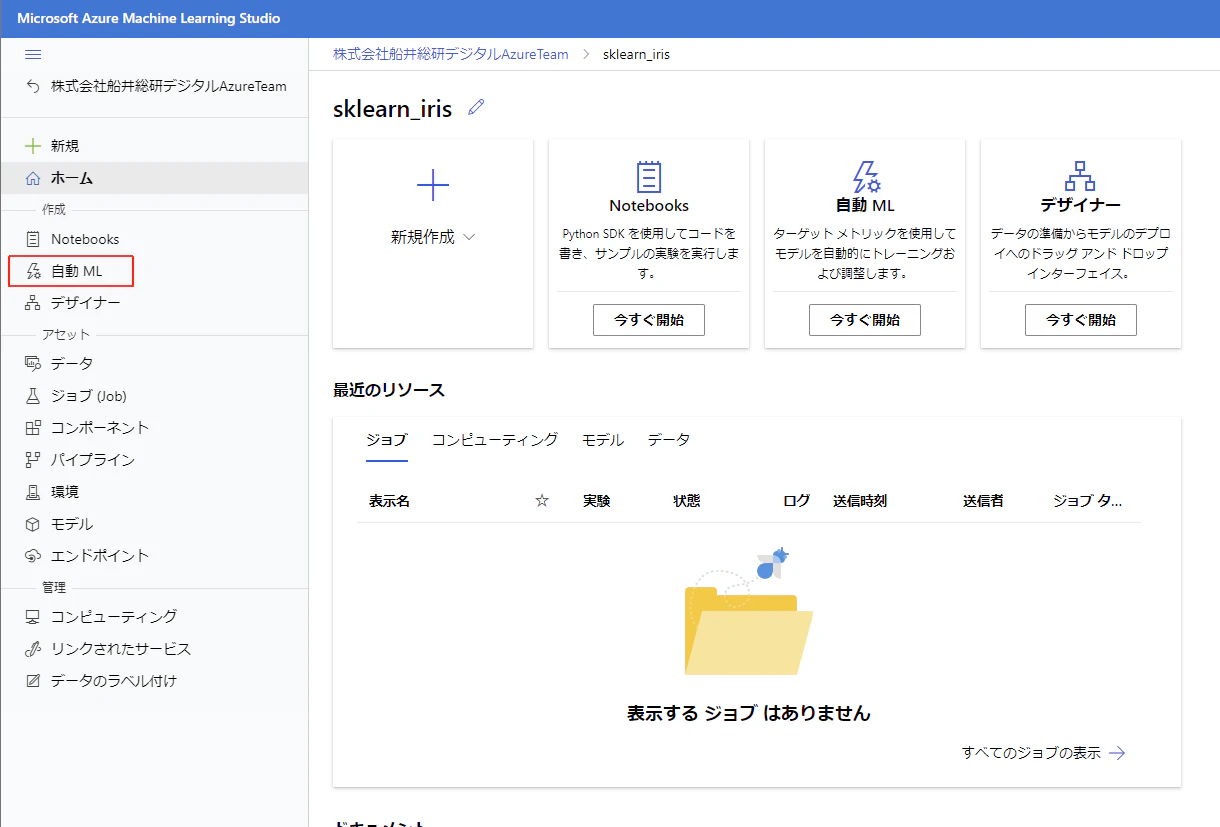Viewport: 1220px width, 827px height.
Task: Click the Microsoft Azure Machine Learning Studio title
Action: 149,18
